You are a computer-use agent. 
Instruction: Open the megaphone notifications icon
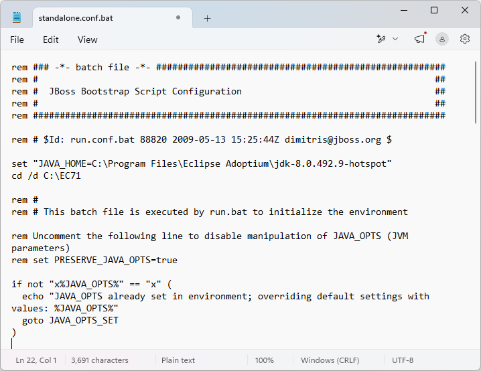pos(420,39)
